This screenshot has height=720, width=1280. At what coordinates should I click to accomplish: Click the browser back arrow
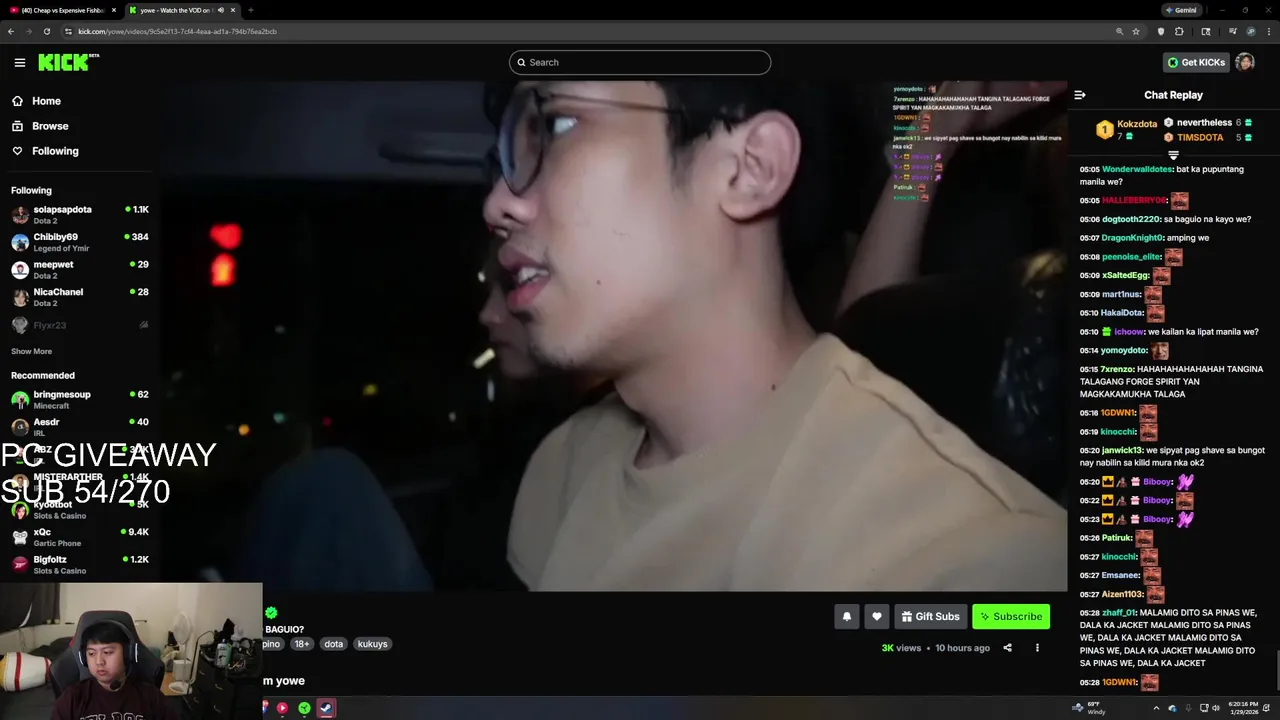click(11, 31)
